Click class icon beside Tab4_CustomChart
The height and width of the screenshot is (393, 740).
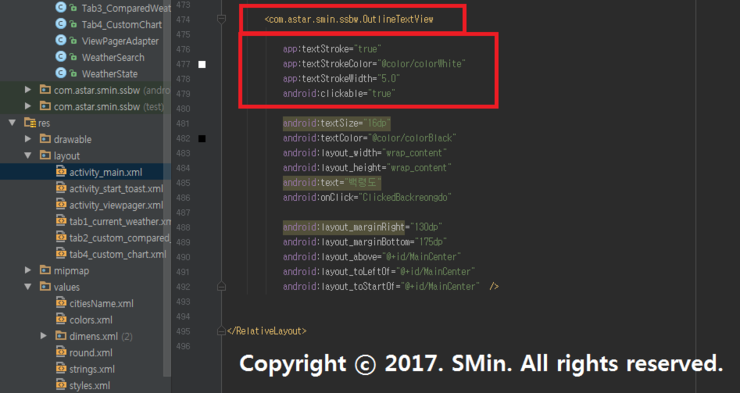click(x=60, y=24)
